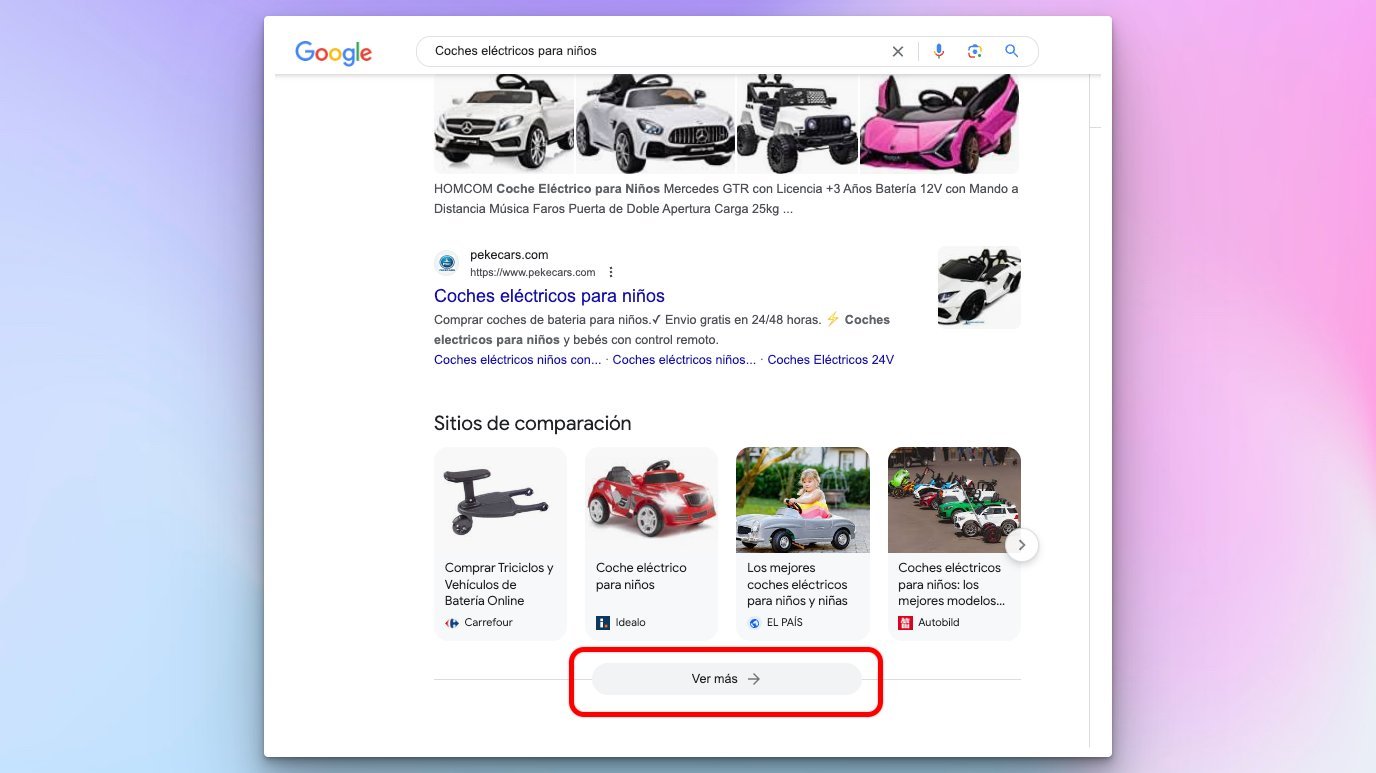Screen dimensions: 1376x773
Task: Click the pink Lamborghini toy car image
Action: click(939, 123)
